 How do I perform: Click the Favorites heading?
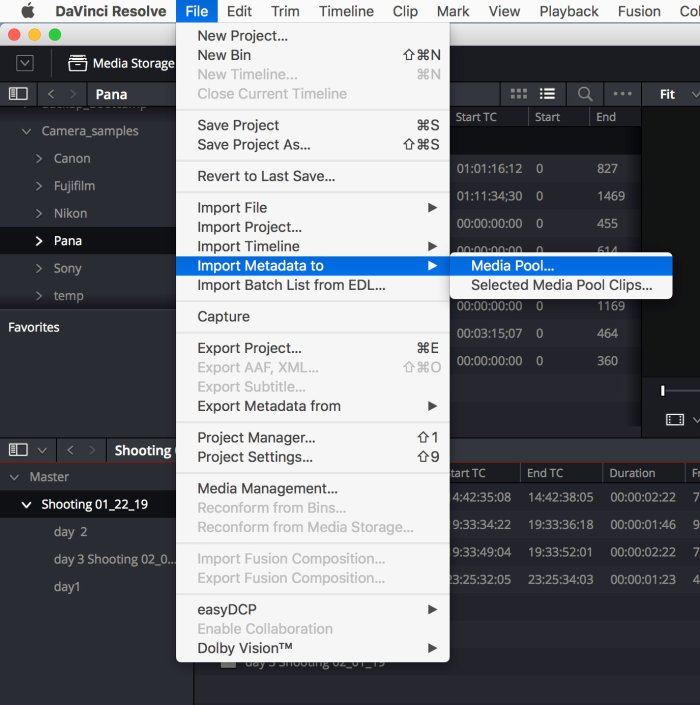pos(34,327)
